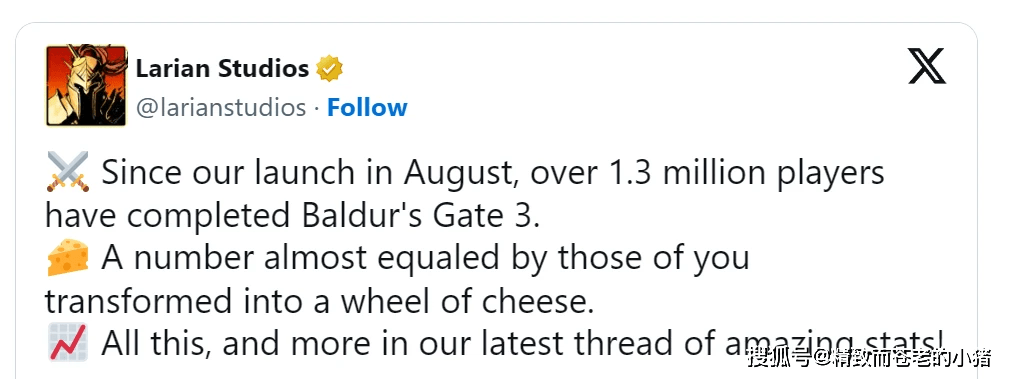Viewport: 1014px width, 379px height.
Task: Click the gold verified badge
Action: point(330,69)
